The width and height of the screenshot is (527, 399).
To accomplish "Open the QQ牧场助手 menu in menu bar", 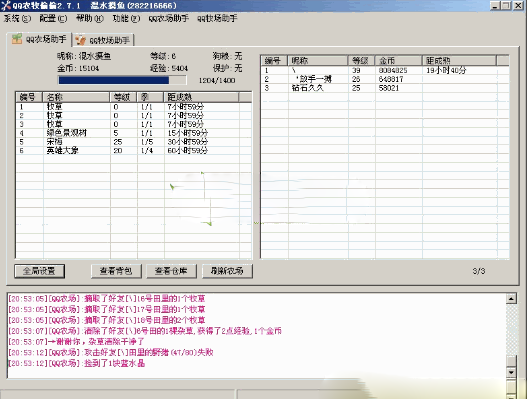I will coord(217,18).
